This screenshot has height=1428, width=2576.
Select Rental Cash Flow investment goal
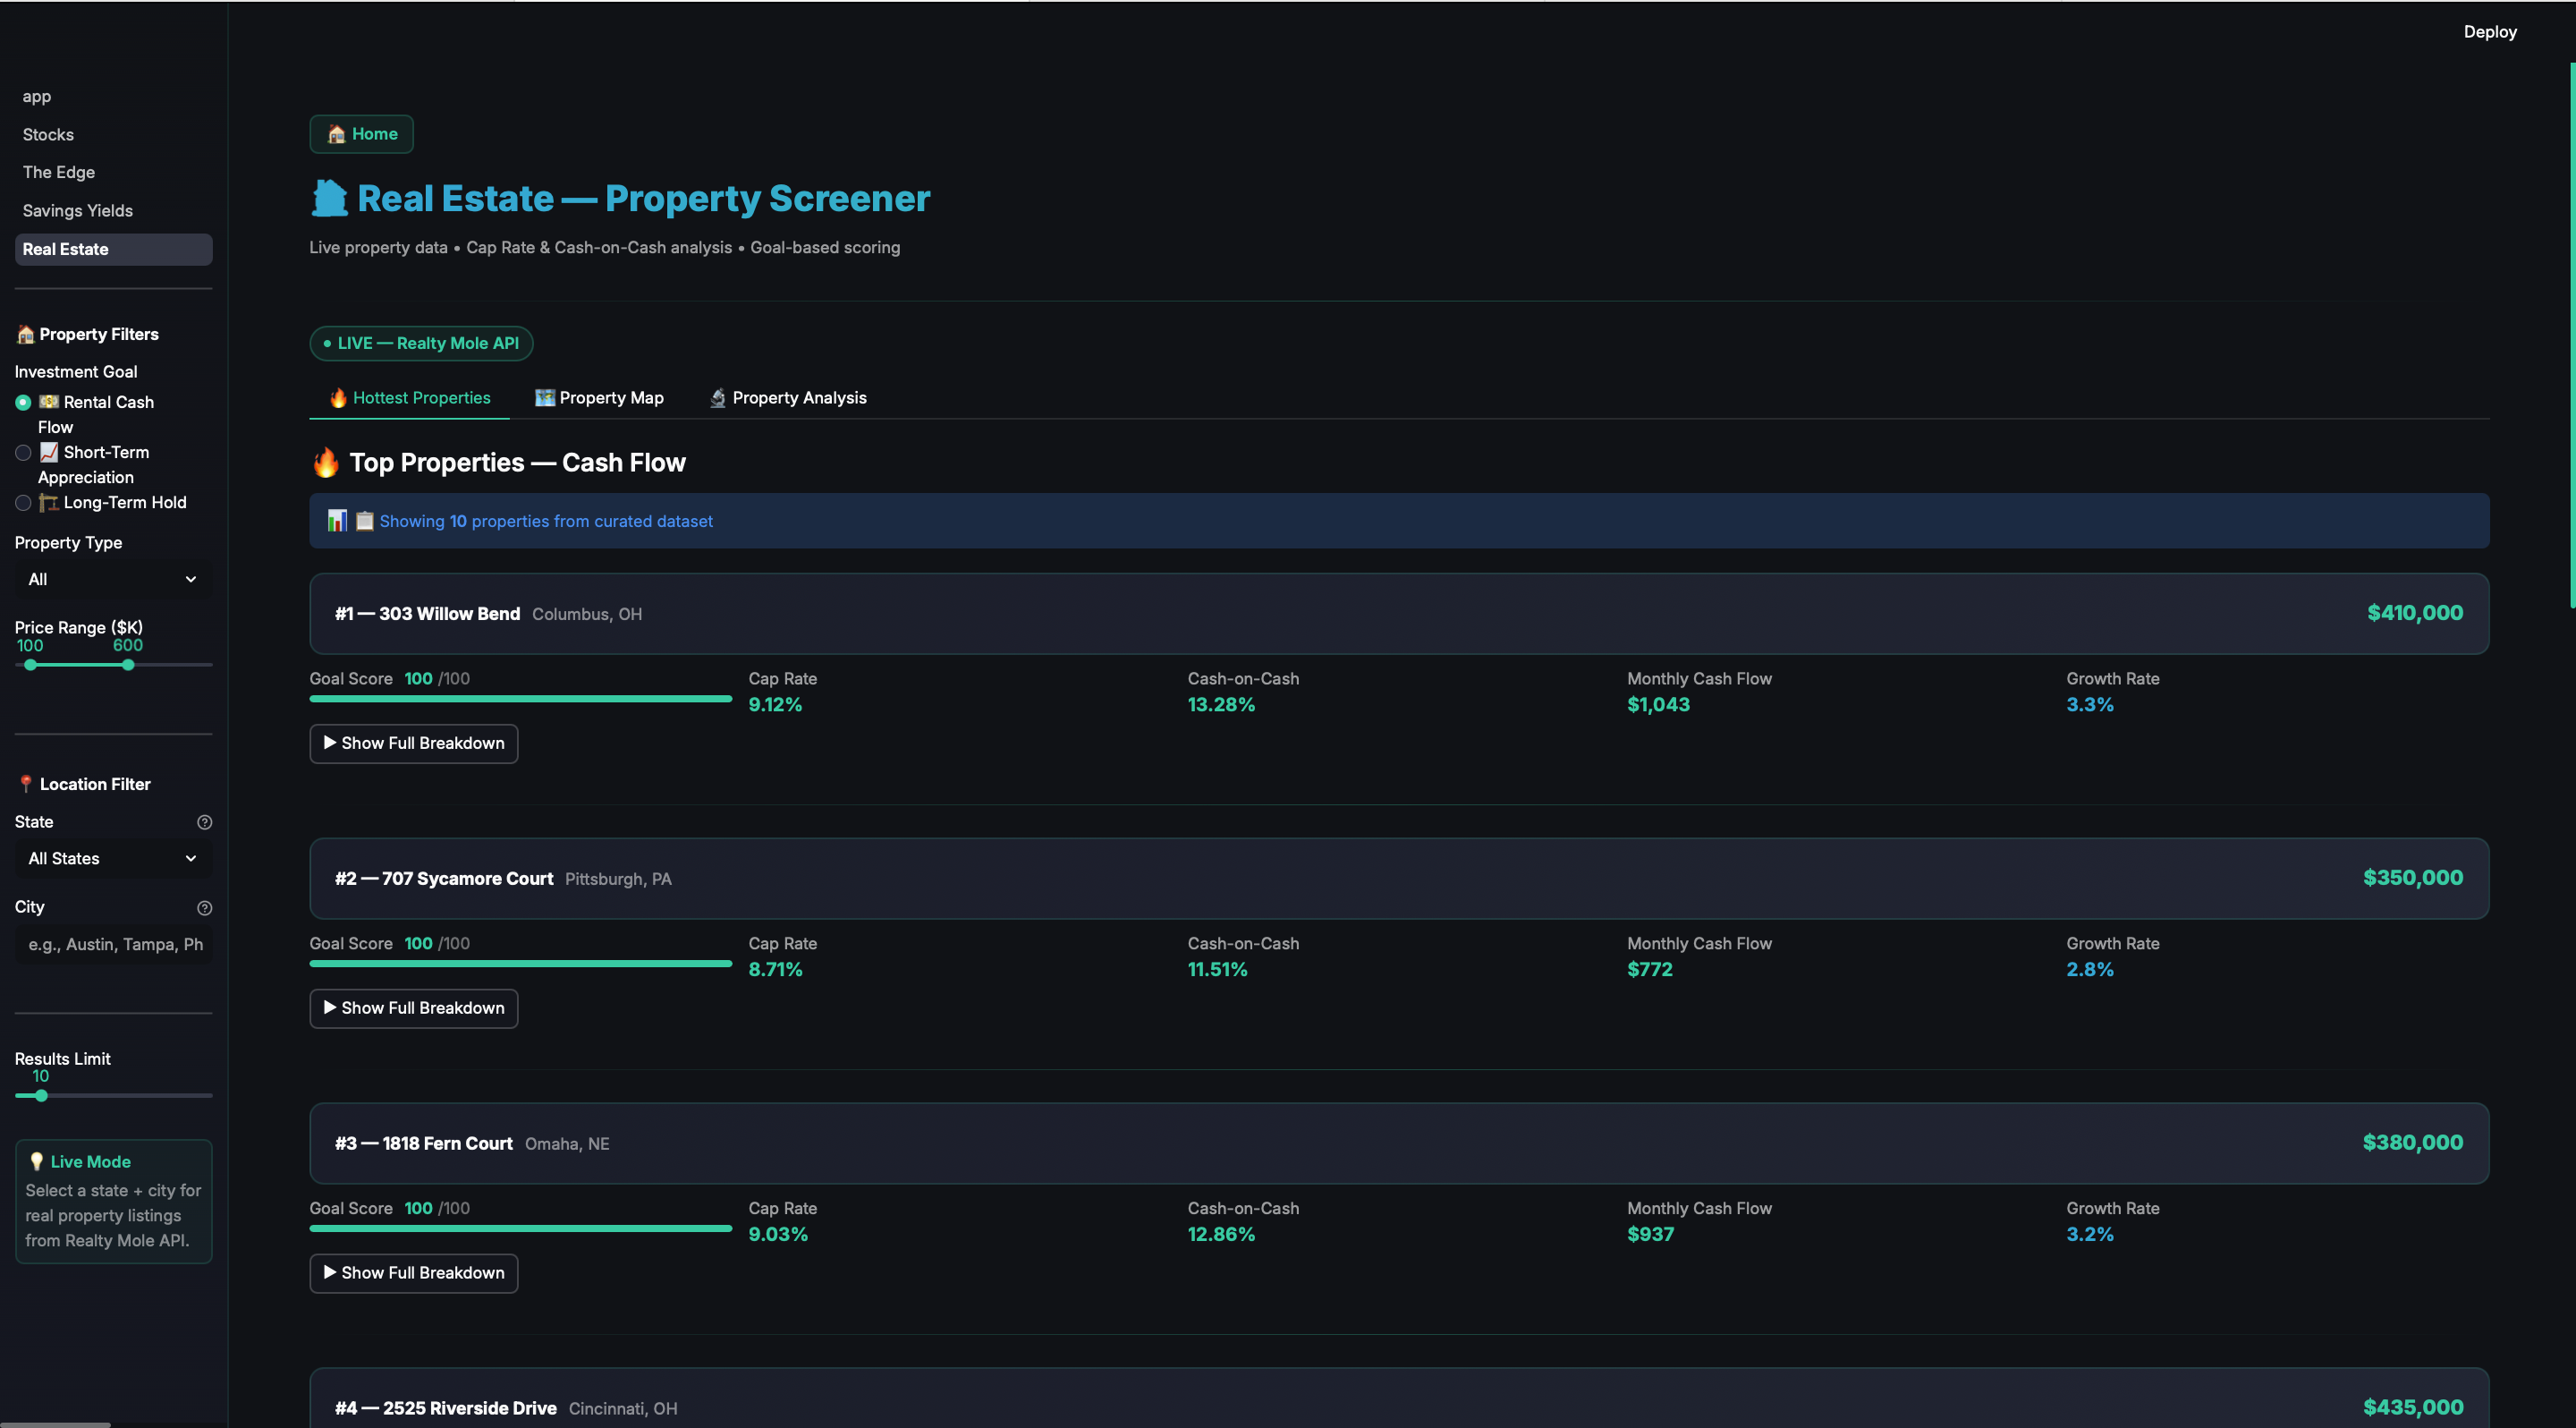click(23, 403)
